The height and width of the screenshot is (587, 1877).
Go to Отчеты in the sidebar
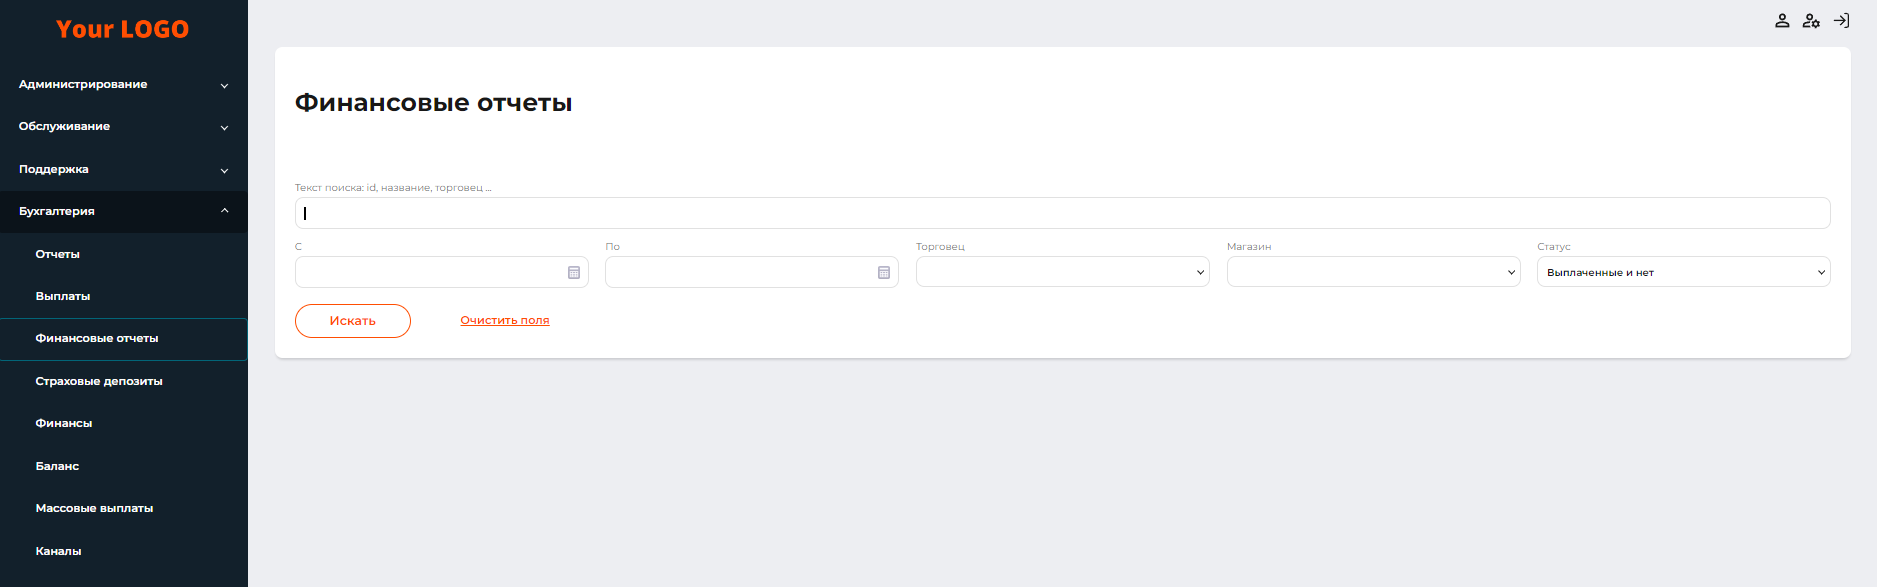click(58, 254)
